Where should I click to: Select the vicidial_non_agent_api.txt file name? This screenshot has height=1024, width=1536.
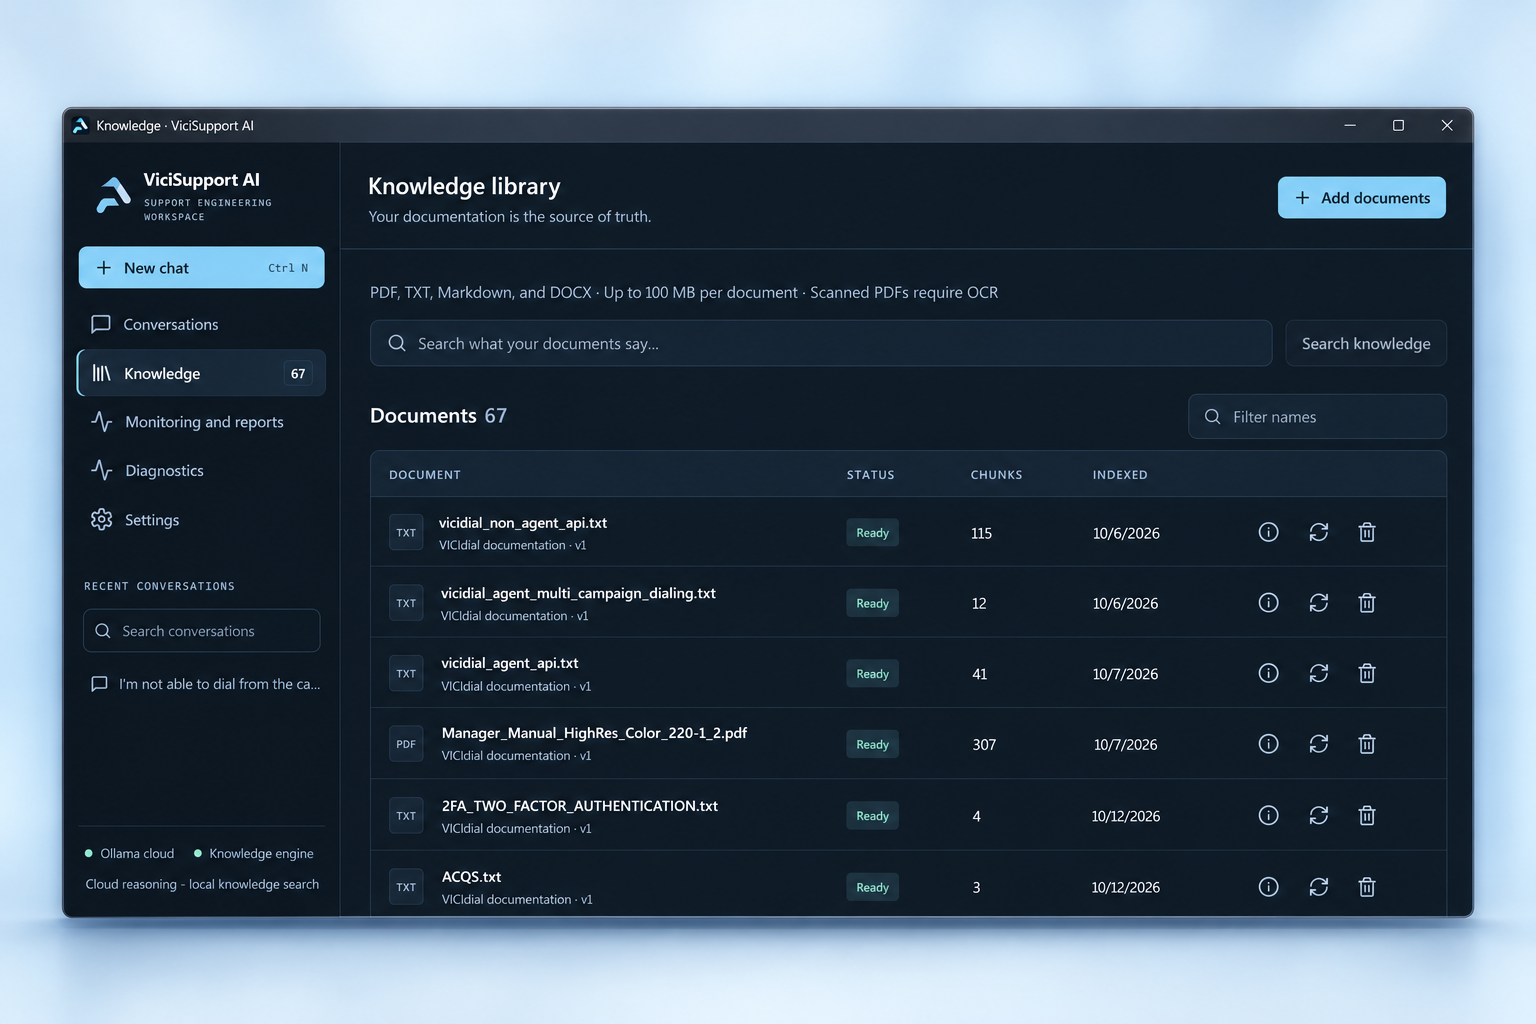pyautogui.click(x=523, y=523)
